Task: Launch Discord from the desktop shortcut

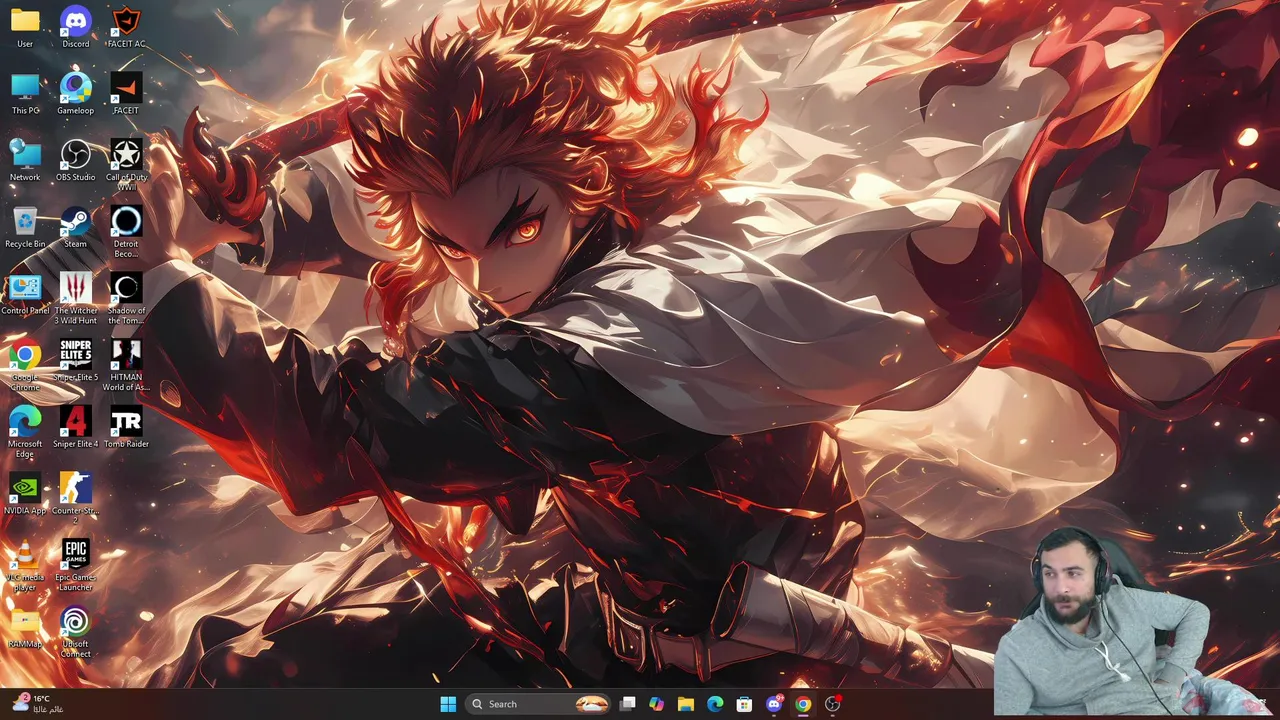Action: point(75,27)
